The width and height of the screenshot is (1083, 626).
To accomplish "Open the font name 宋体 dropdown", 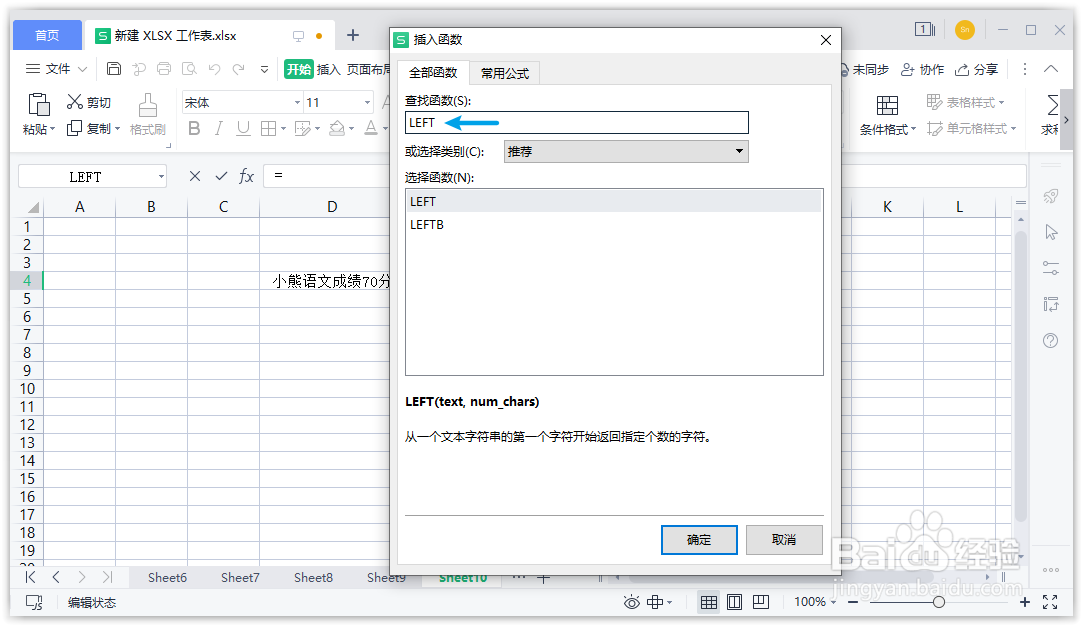I will click(x=296, y=101).
